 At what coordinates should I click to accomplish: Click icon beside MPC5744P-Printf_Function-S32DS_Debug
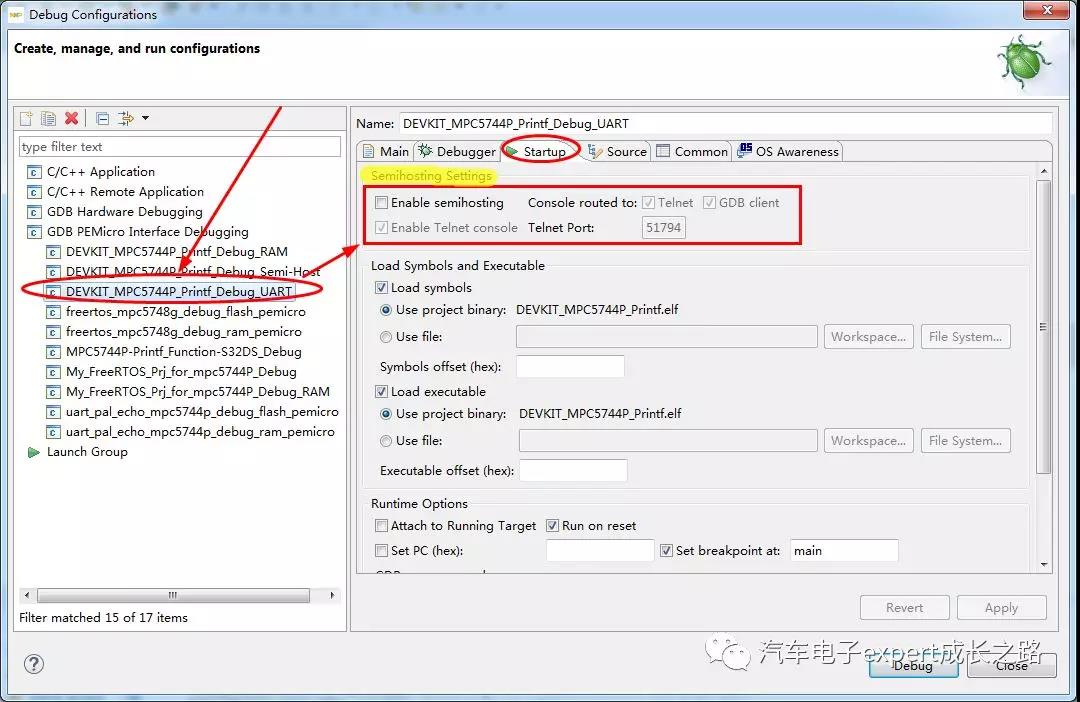[53, 352]
